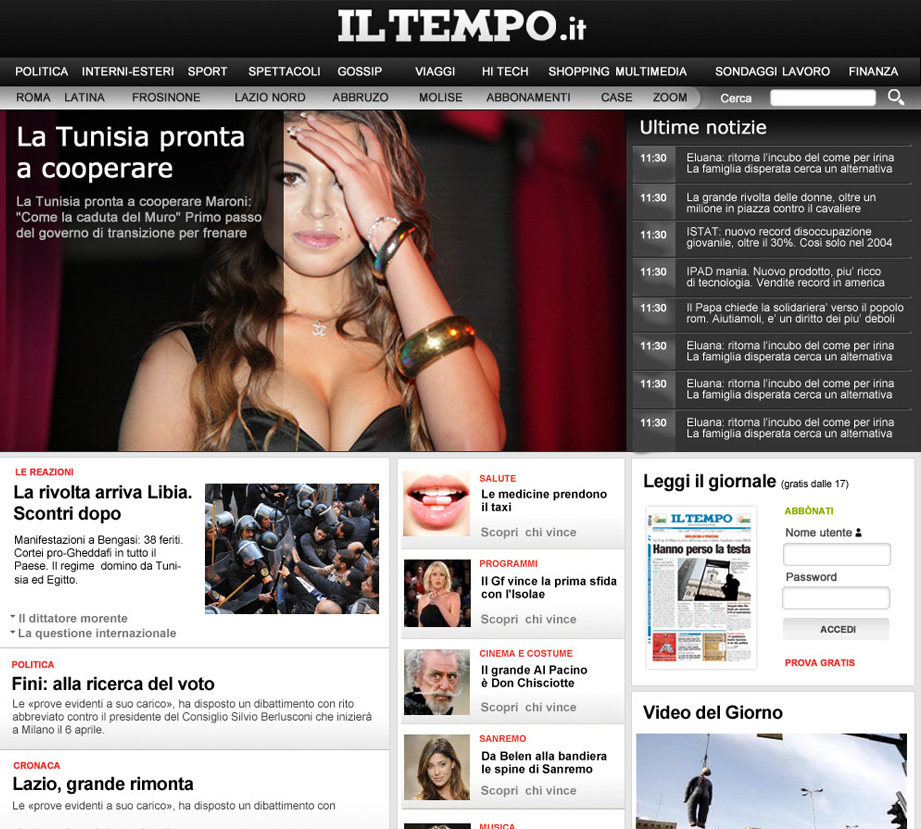921x829 pixels.
Task: Click 'Scopri chi vince' under Da Belen
Action: pos(528,791)
